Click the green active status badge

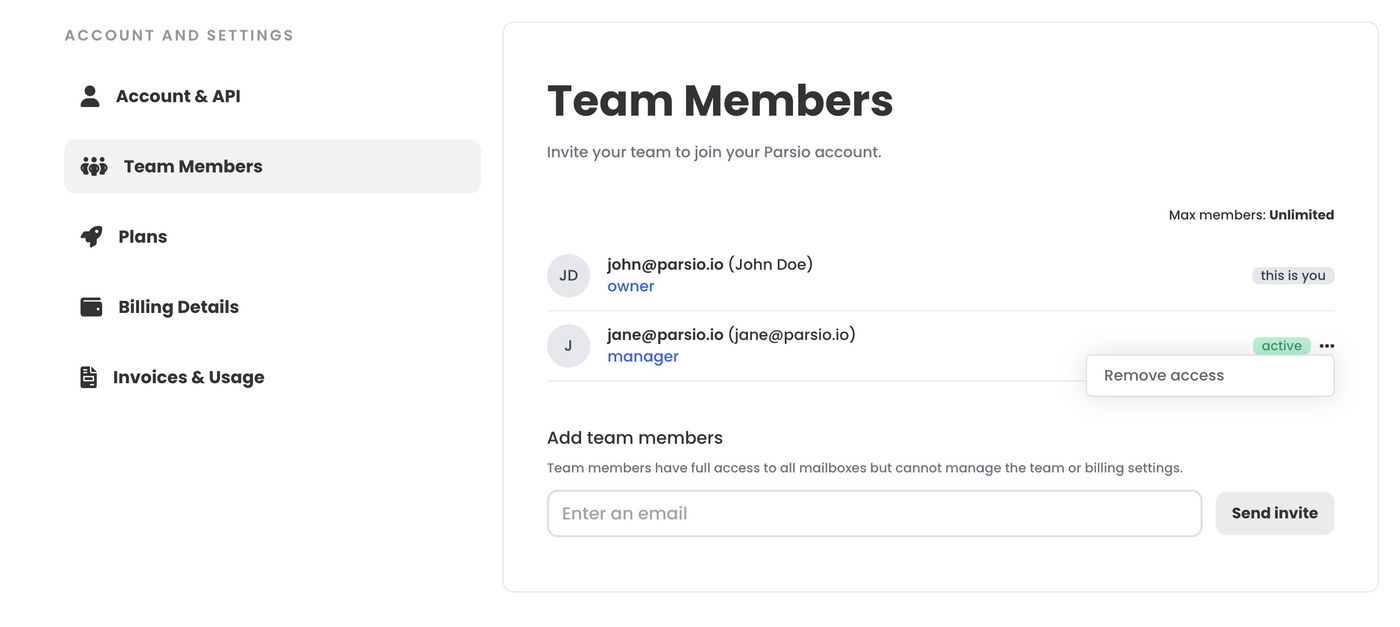tap(1281, 346)
